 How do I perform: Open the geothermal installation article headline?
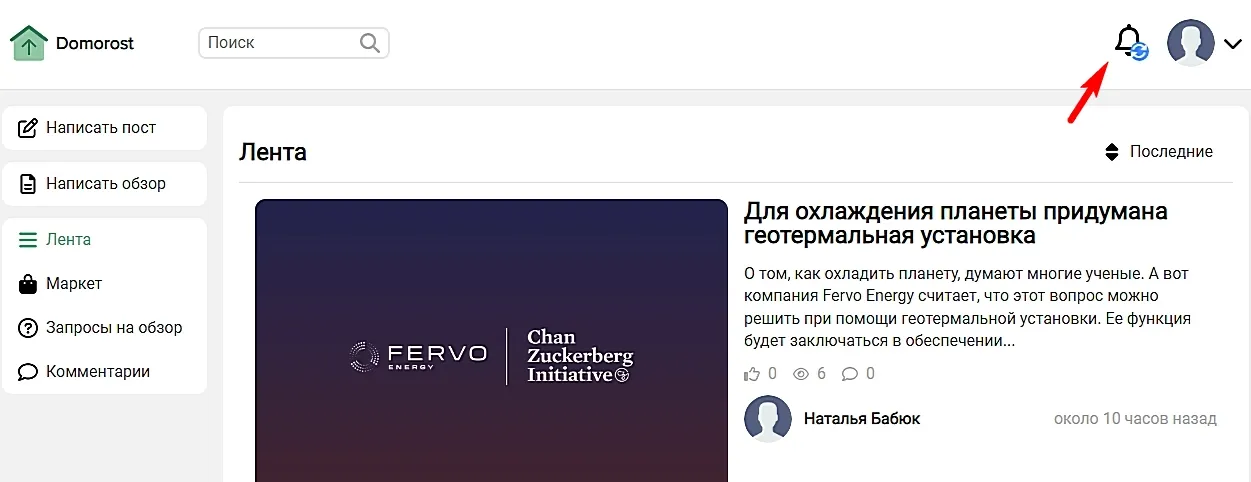[955, 224]
